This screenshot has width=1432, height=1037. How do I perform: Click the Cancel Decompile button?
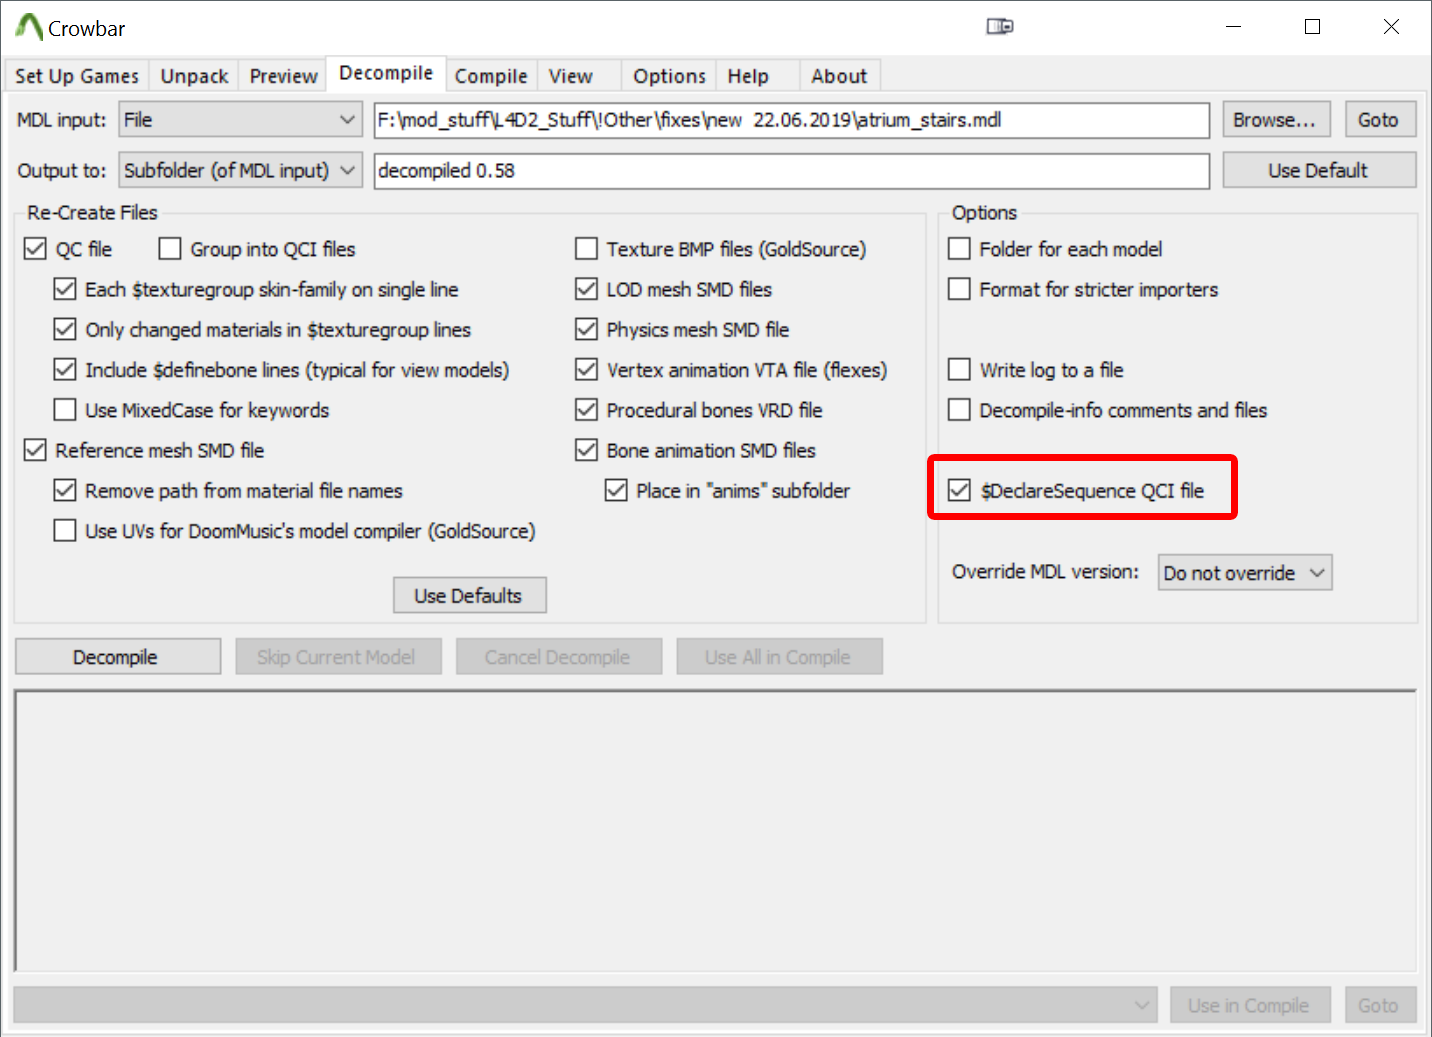[558, 657]
